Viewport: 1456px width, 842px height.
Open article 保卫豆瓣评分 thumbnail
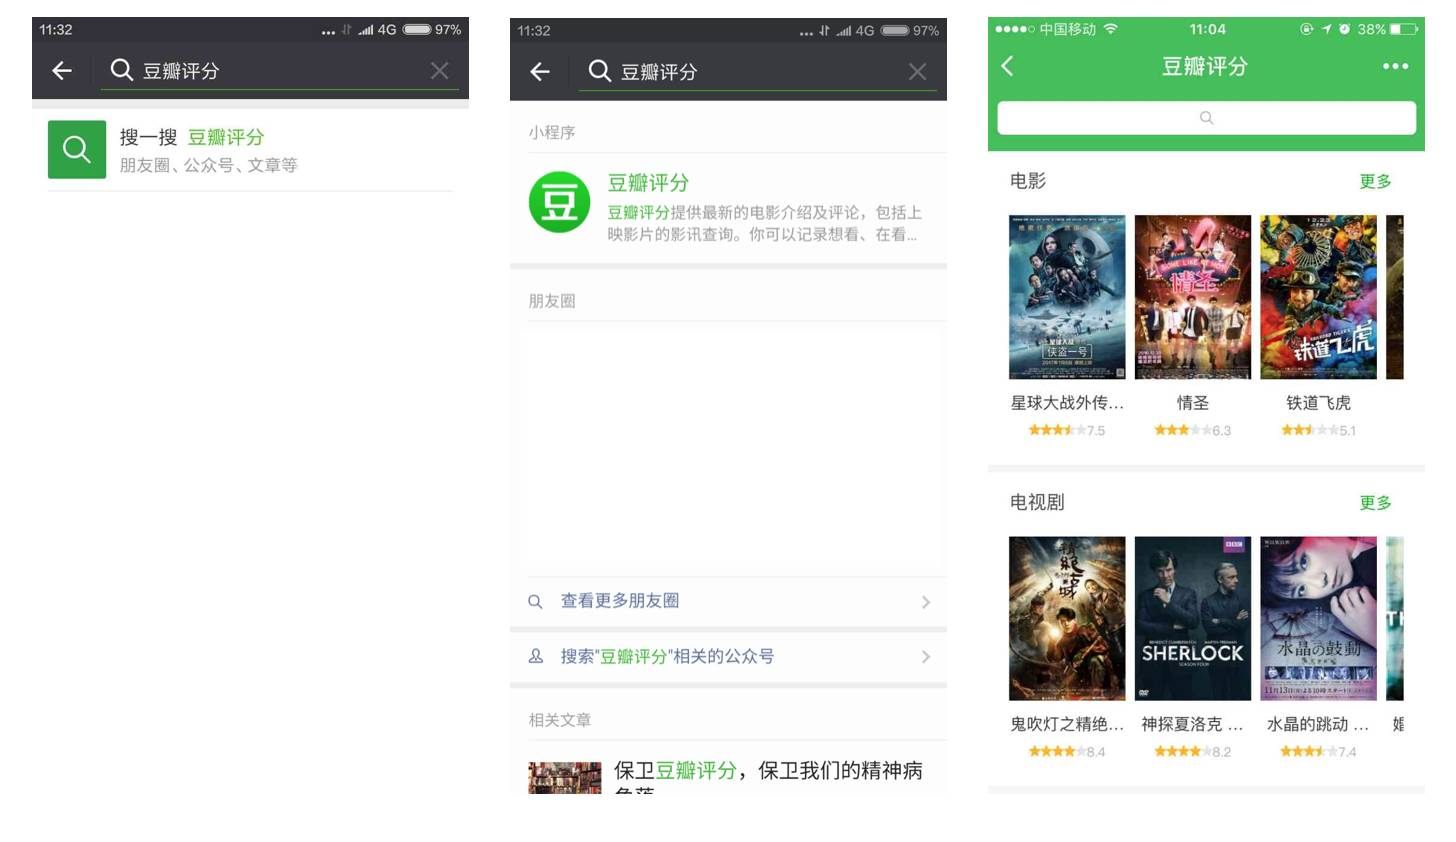(x=565, y=778)
